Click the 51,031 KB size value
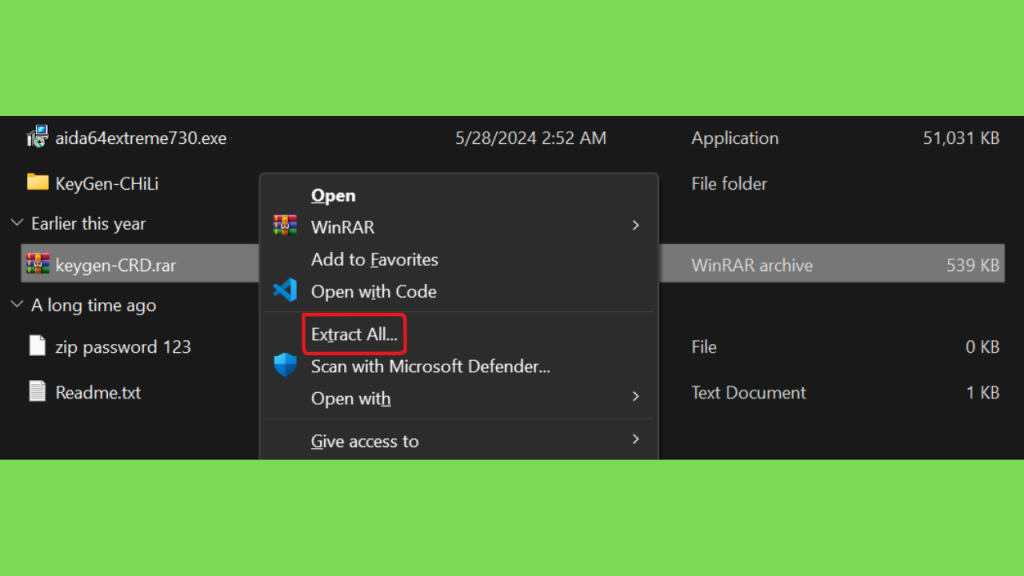 point(961,138)
